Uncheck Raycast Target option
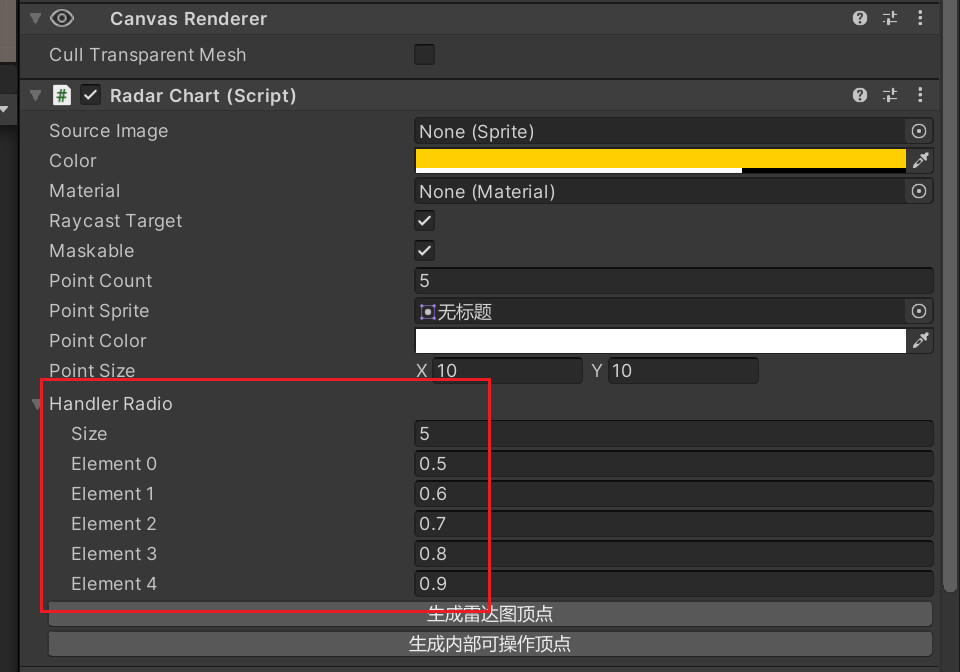The width and height of the screenshot is (960, 672). click(x=425, y=221)
